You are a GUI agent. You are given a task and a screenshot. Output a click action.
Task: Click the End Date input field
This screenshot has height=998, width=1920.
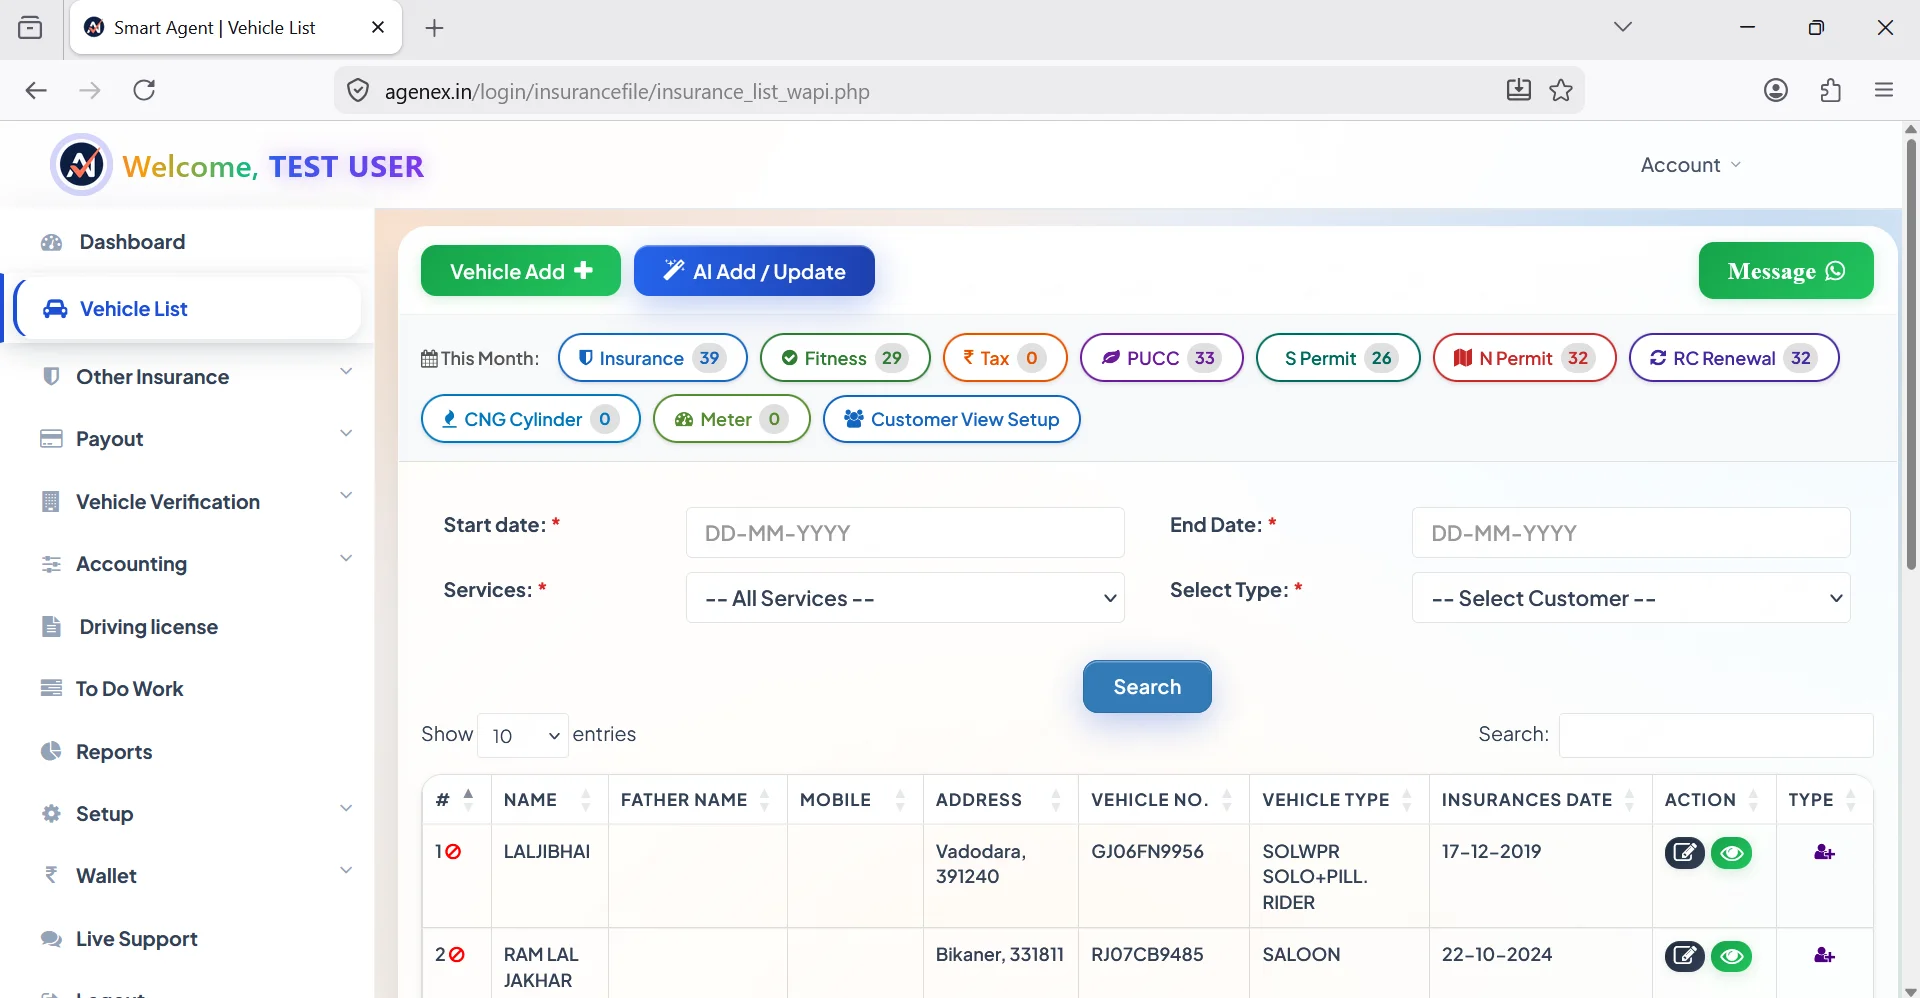[1631, 533]
